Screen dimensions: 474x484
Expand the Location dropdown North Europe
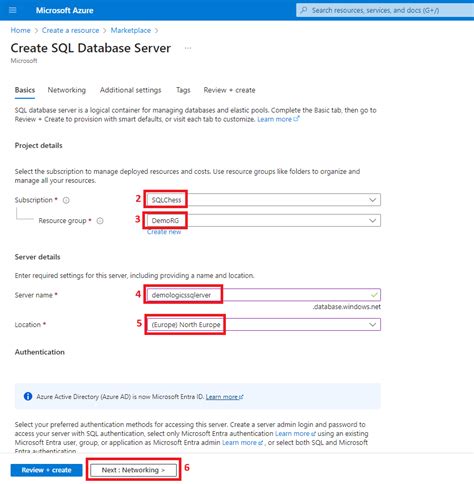point(264,324)
